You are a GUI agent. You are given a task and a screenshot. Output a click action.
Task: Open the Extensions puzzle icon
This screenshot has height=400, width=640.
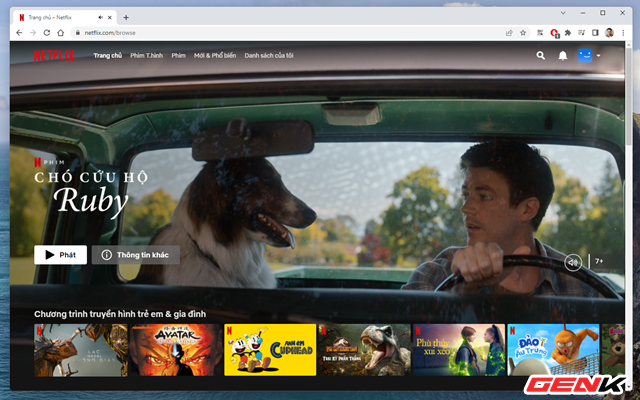[x=568, y=33]
